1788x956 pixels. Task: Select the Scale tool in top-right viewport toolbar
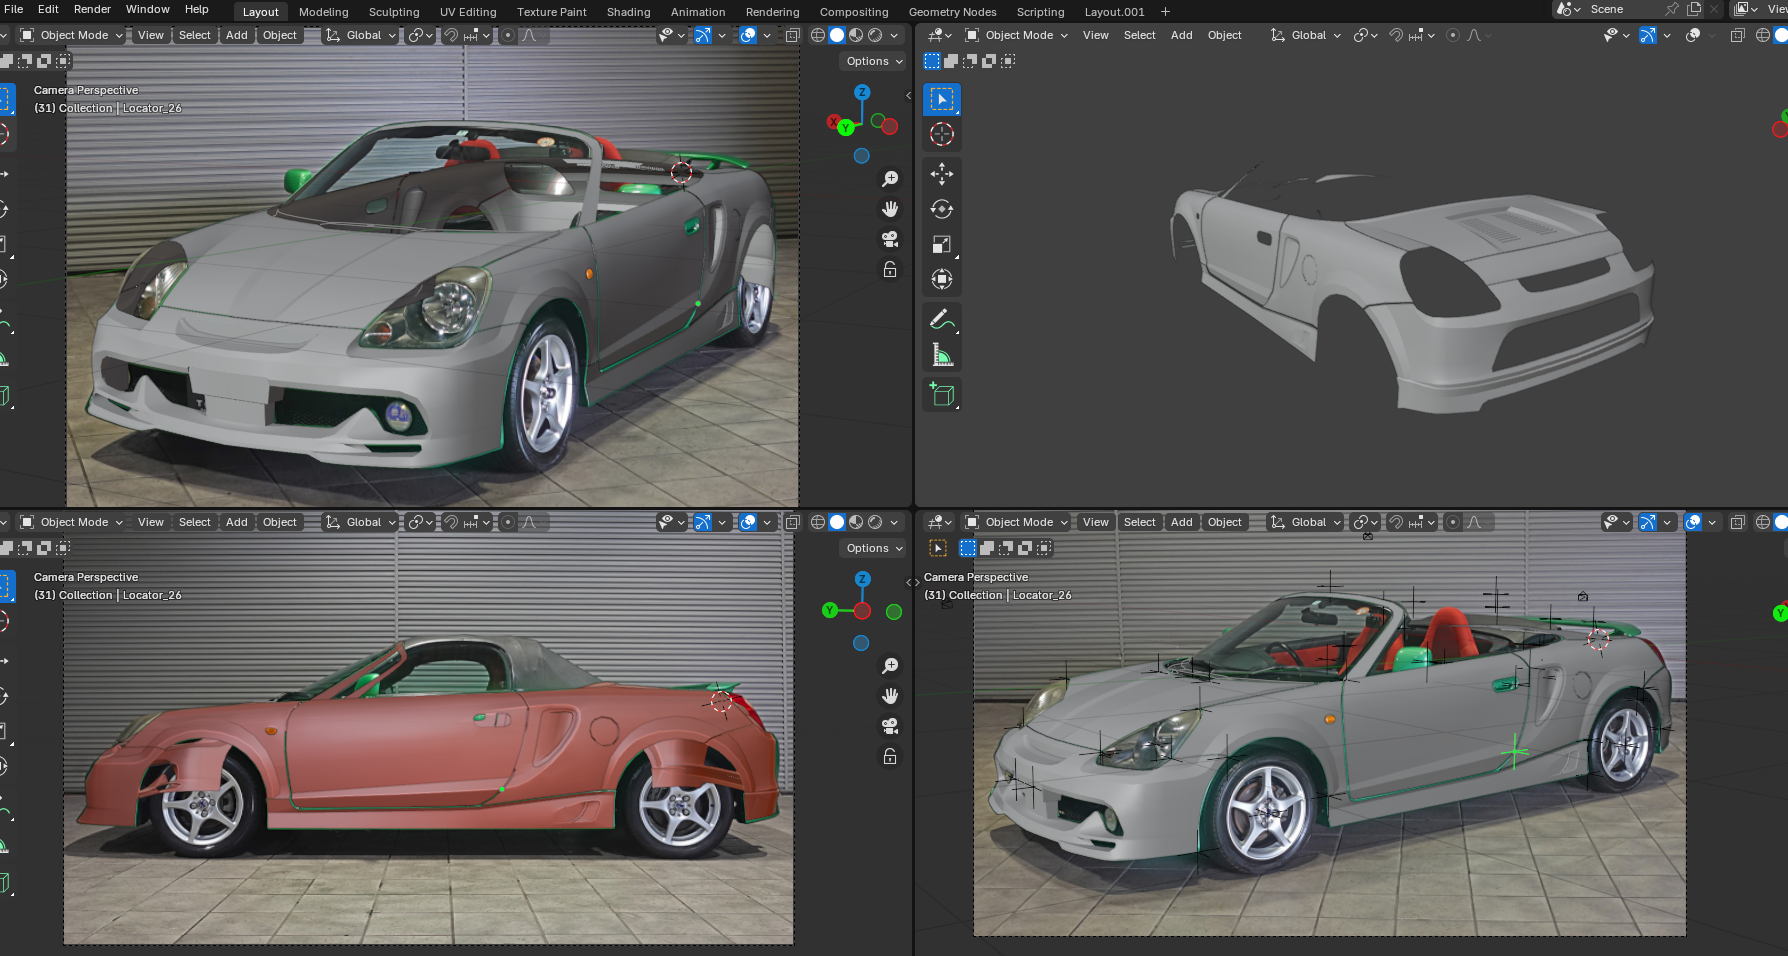[941, 245]
